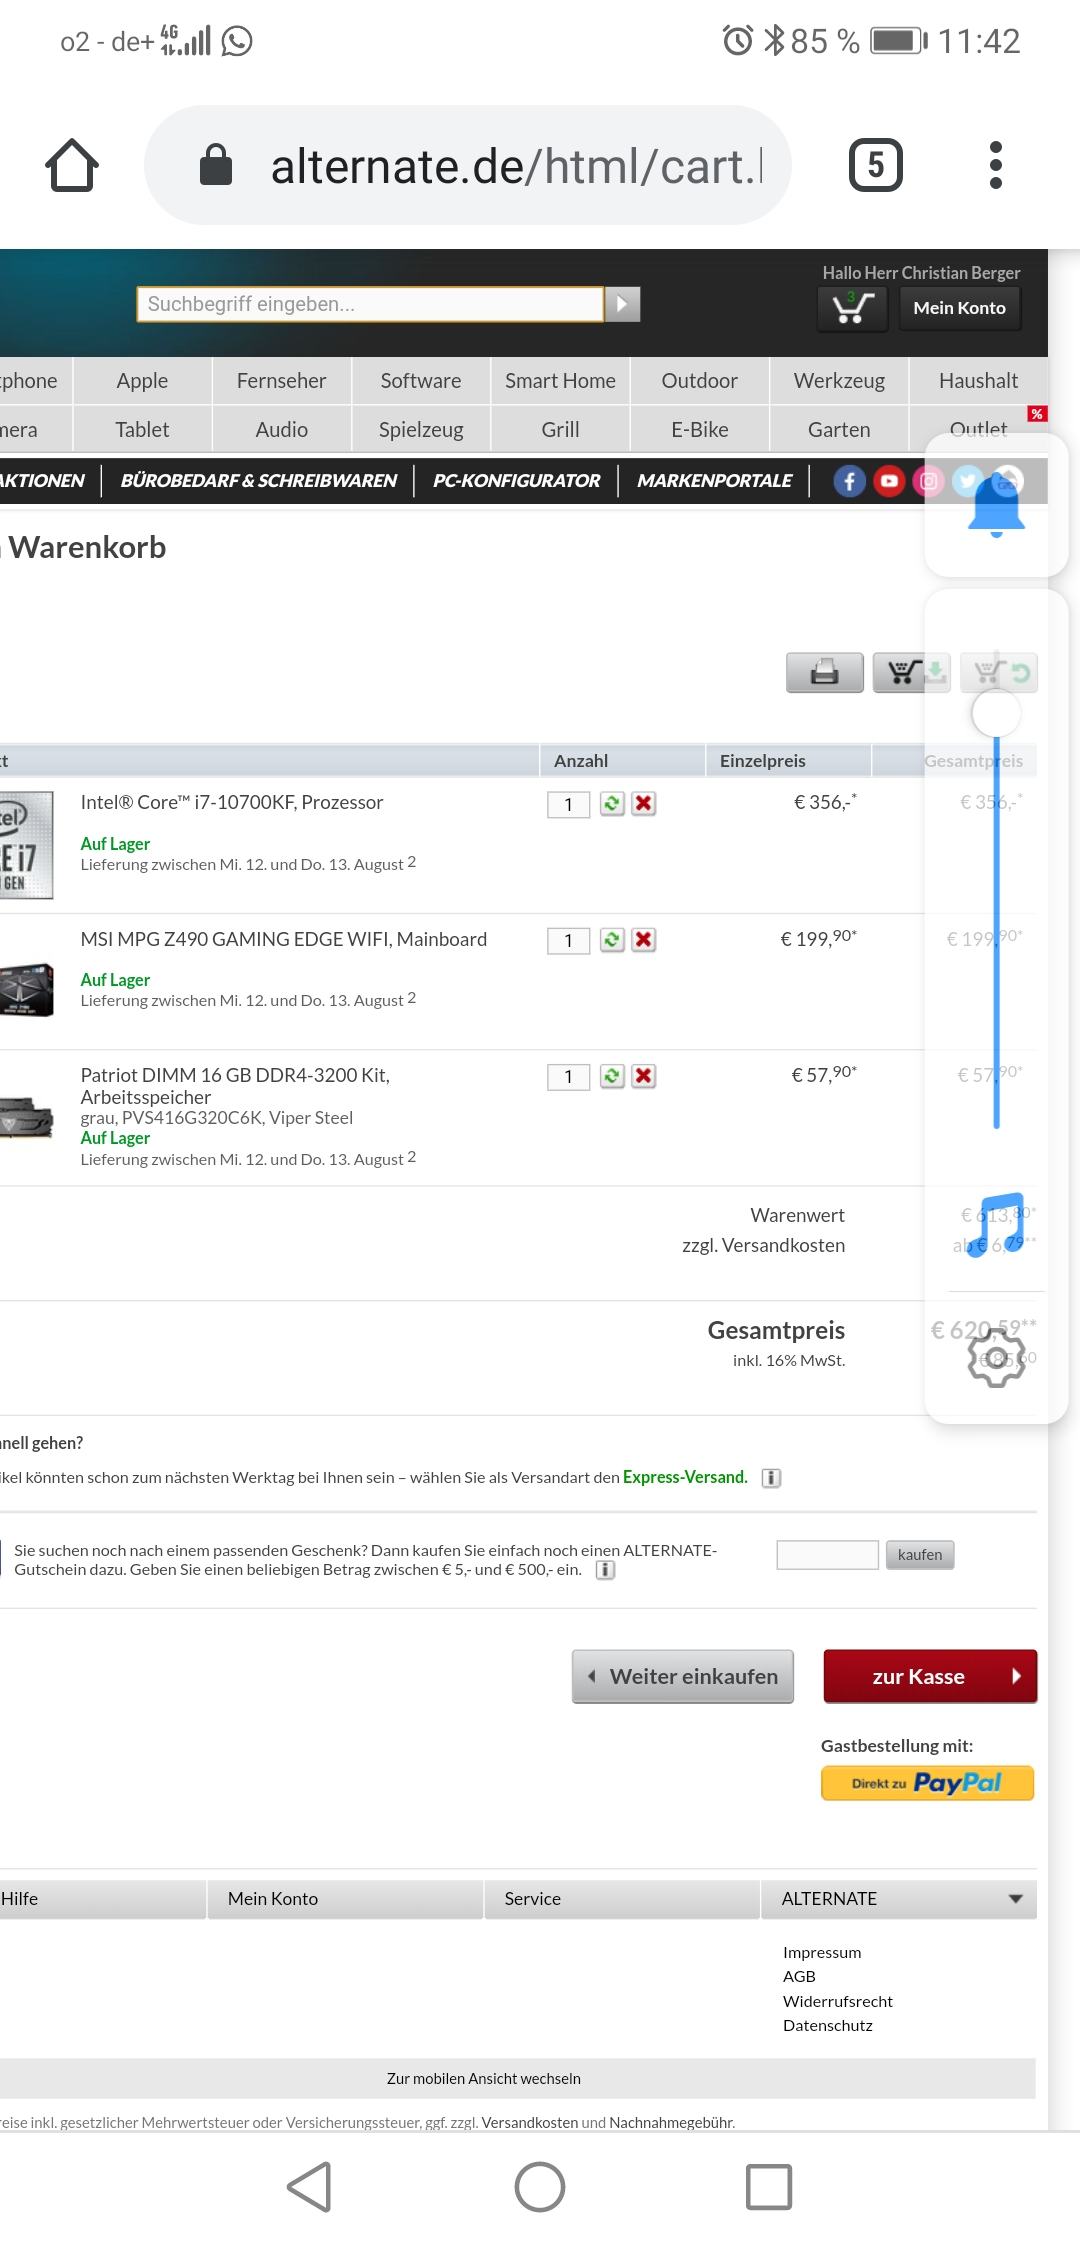
Task: Tap the Chrome home icon
Action: (72, 165)
